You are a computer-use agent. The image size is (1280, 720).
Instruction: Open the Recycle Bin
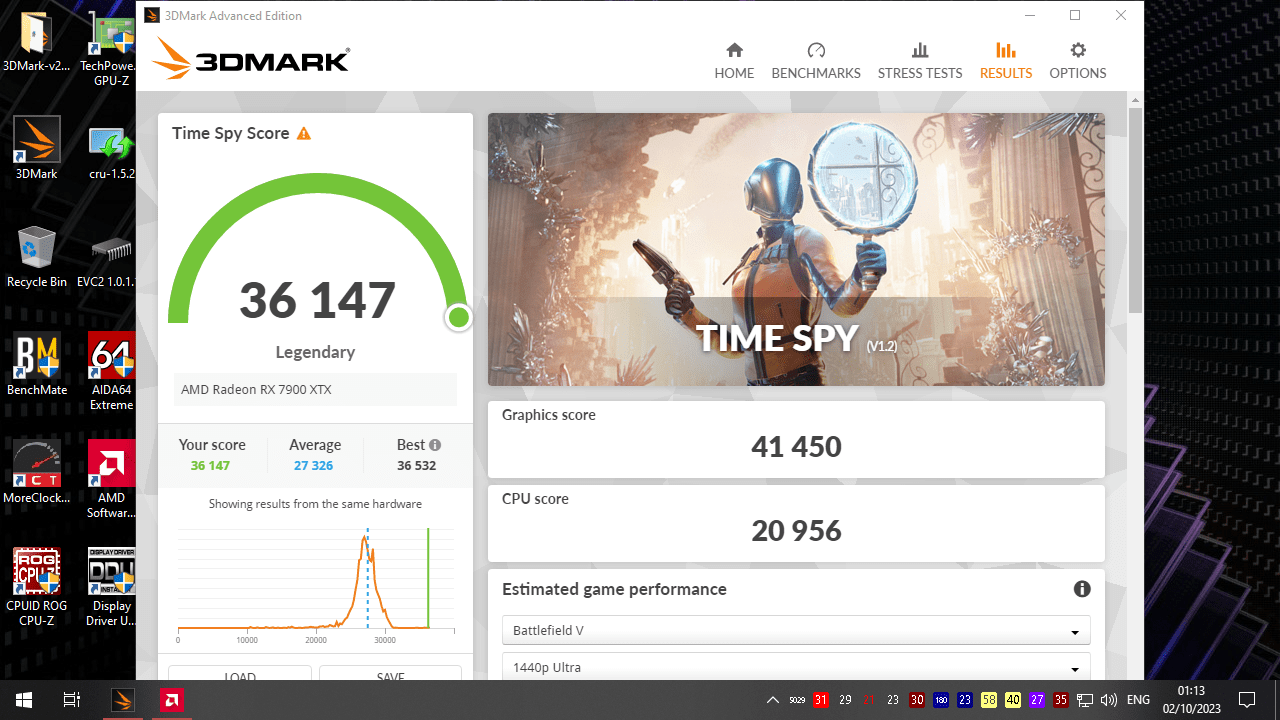37,256
